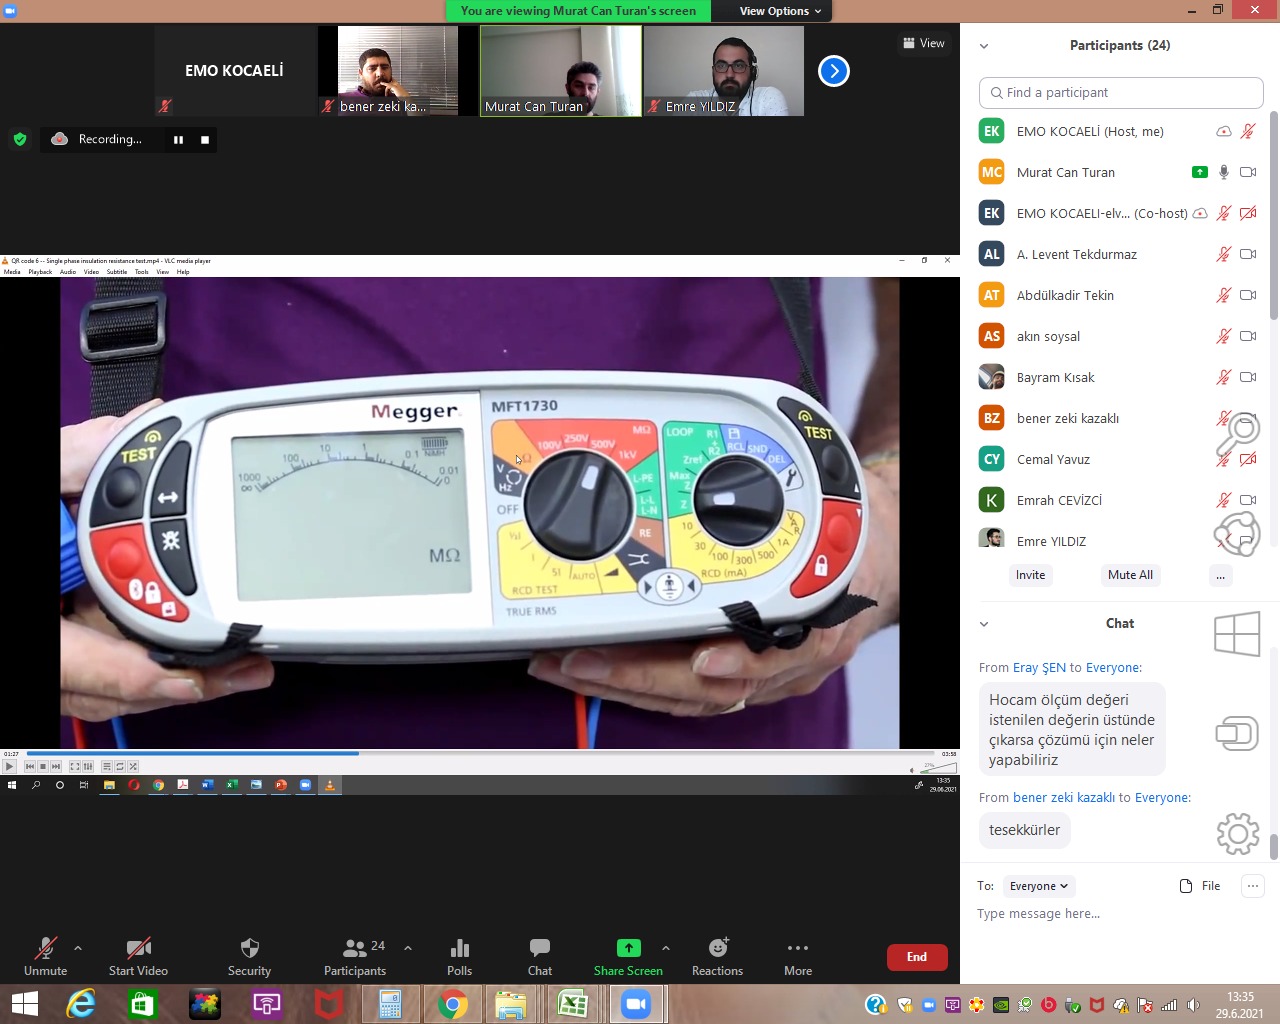This screenshot has height=1024, width=1280.
Task: Click the VLC video seek bar
Action: click(x=481, y=753)
